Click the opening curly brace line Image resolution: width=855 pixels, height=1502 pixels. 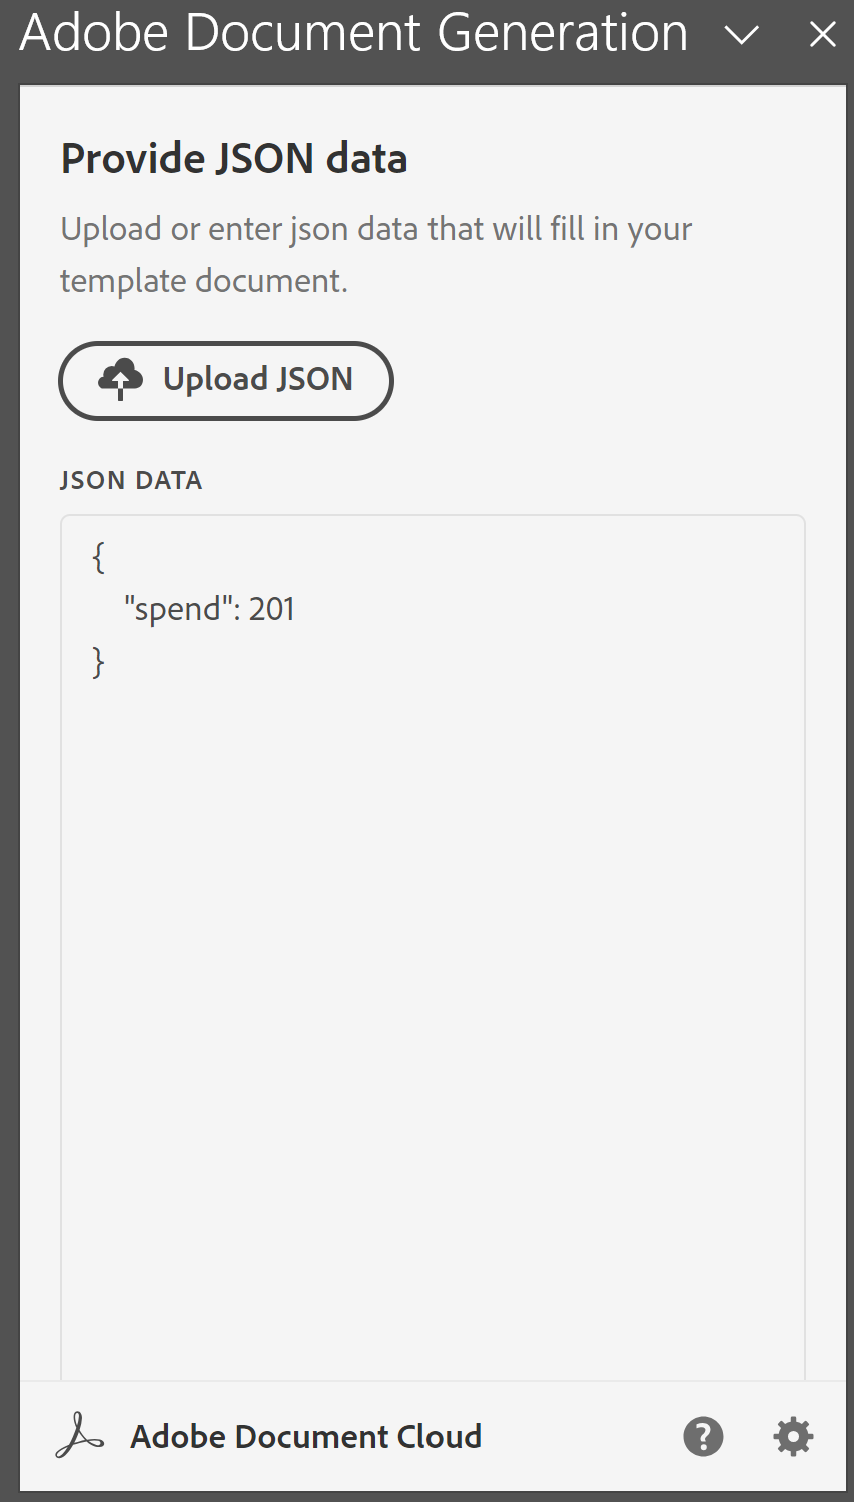pyautogui.click(x=98, y=559)
